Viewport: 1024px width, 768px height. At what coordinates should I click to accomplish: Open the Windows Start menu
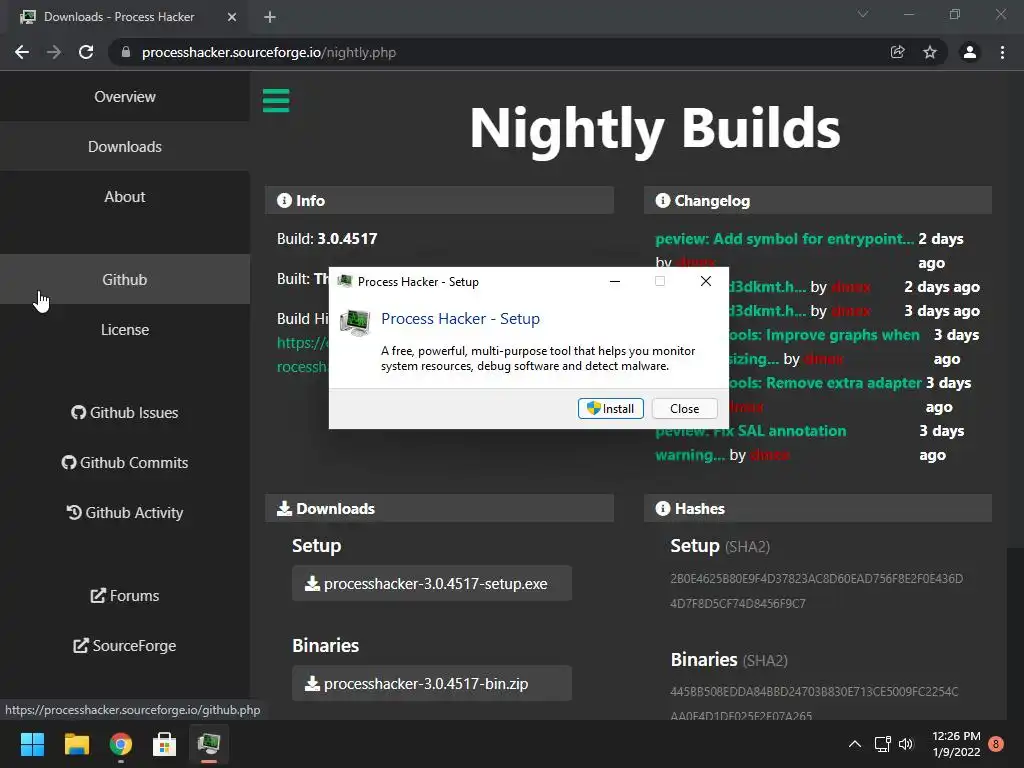click(32, 744)
